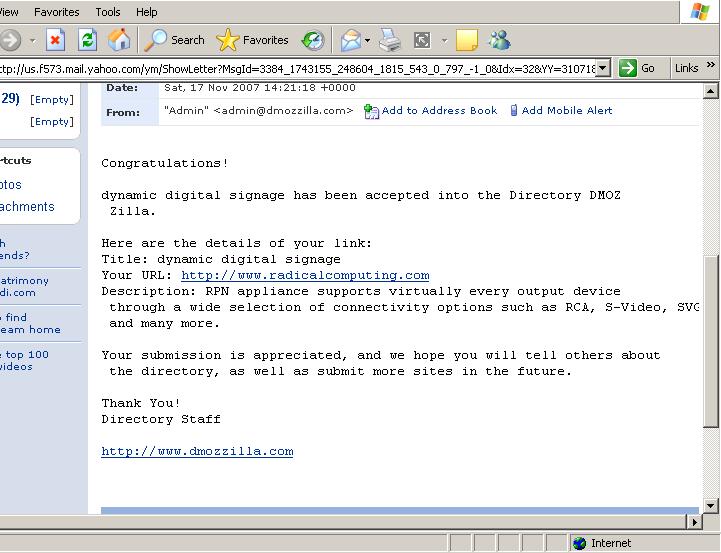Screen dimensions: 721x553
Task: Expand the Forward button history dropdown
Action: click(x=32, y=40)
